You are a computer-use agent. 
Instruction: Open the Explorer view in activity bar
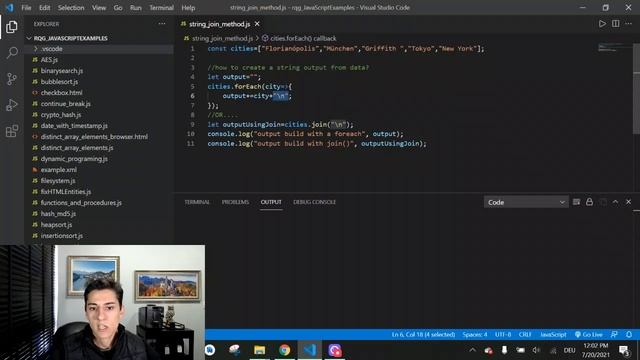(12, 27)
